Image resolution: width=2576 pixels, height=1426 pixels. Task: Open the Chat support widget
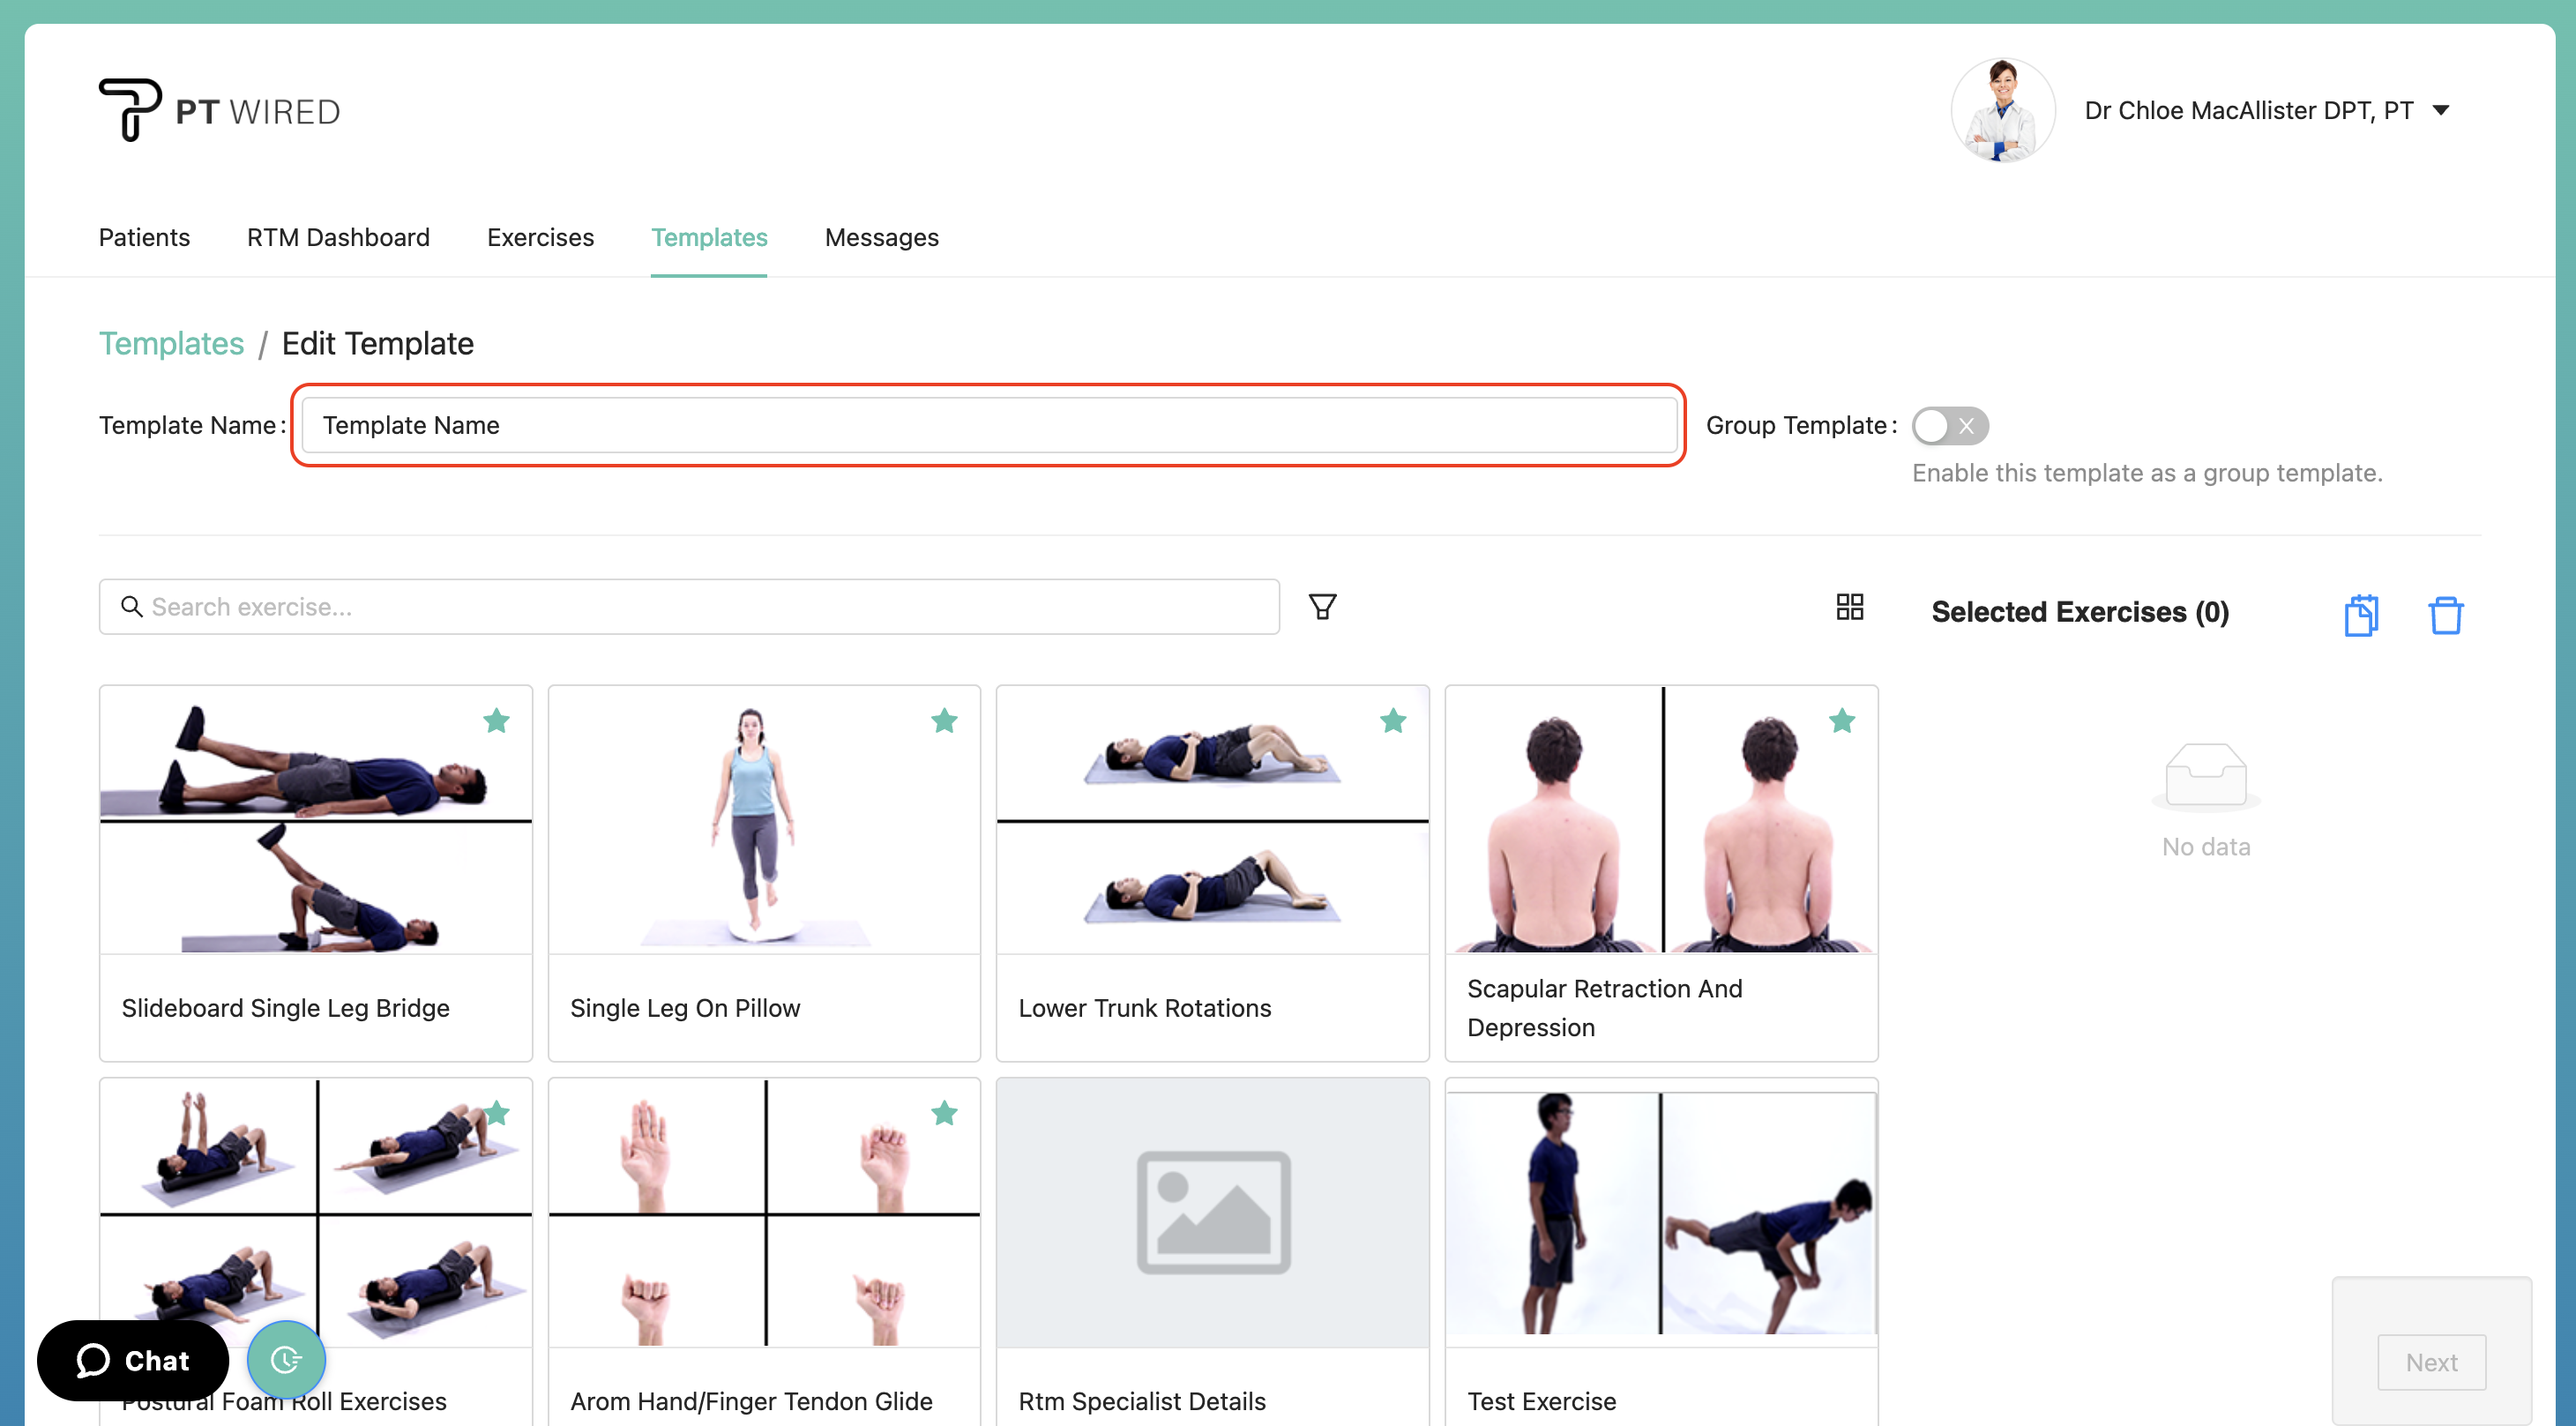click(132, 1360)
